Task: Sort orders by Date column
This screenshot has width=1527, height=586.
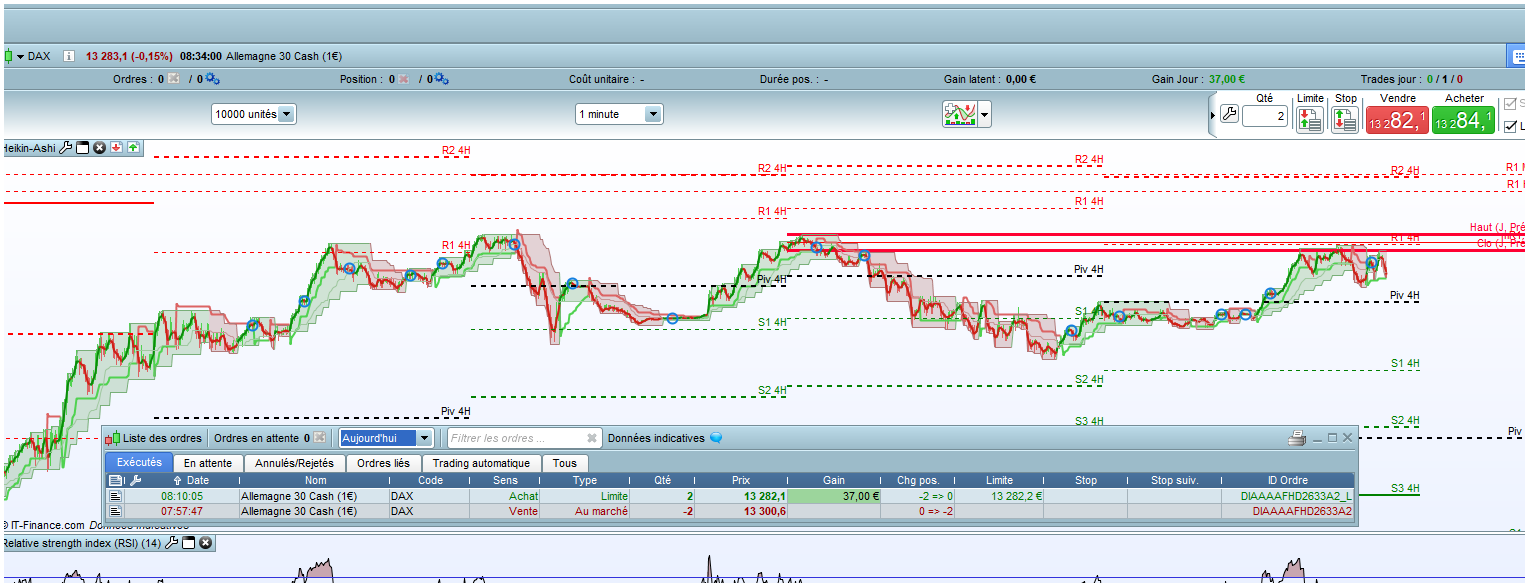Action: [197, 481]
